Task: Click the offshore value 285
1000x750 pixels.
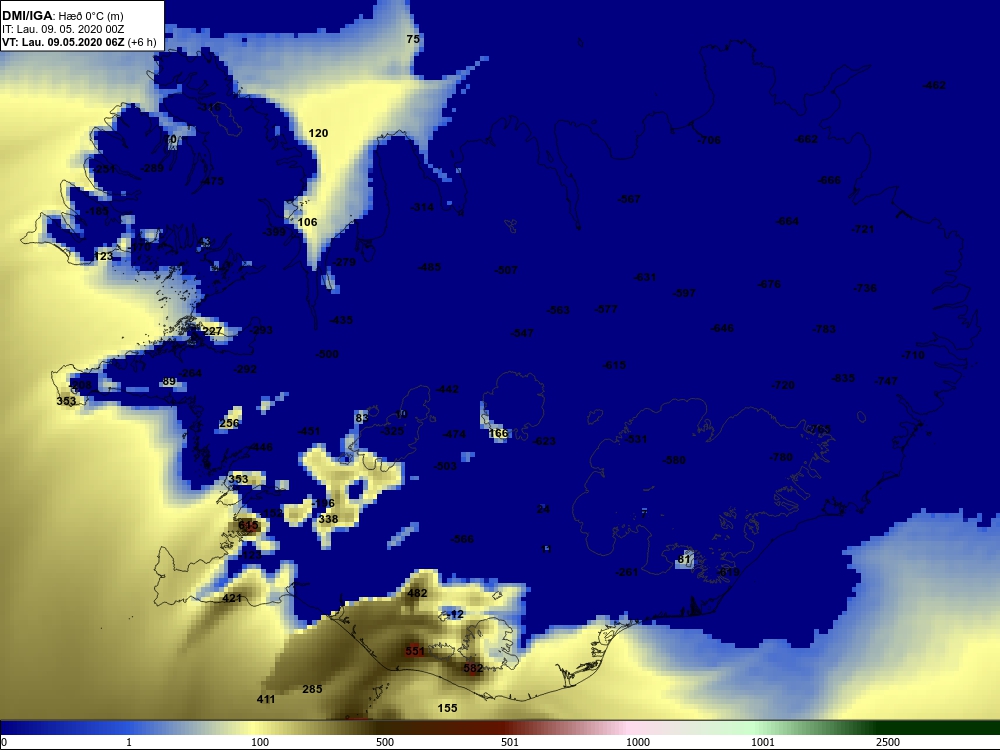Action: coord(312,689)
